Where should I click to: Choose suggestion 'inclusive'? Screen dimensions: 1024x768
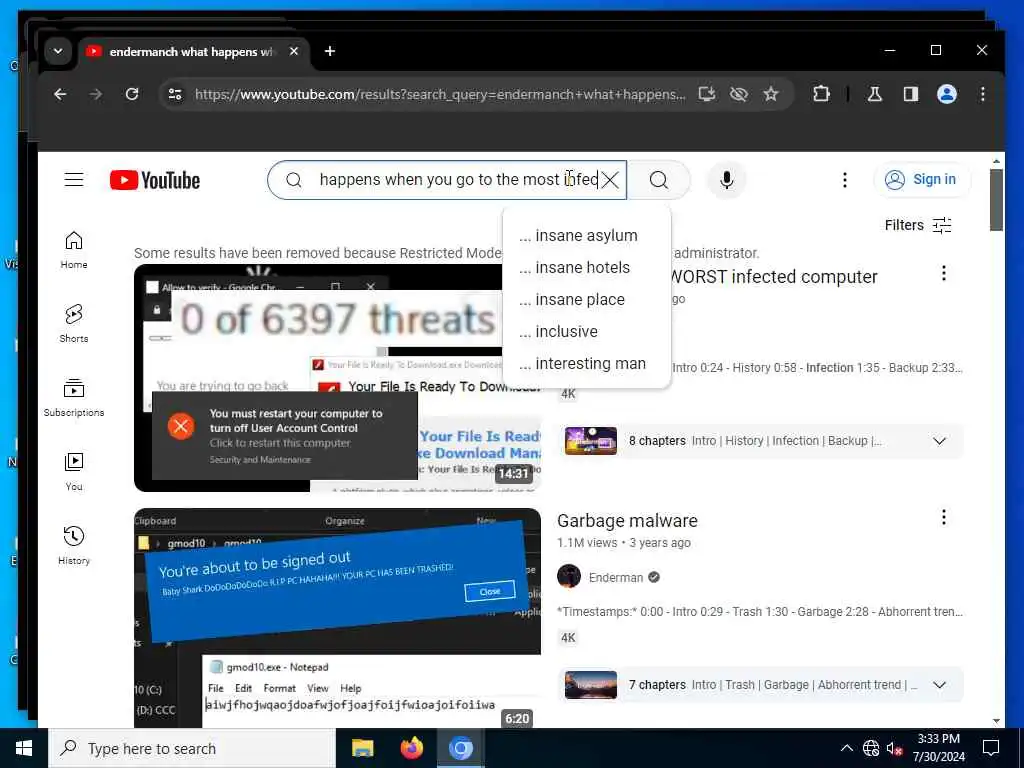pyautogui.click(x=586, y=332)
